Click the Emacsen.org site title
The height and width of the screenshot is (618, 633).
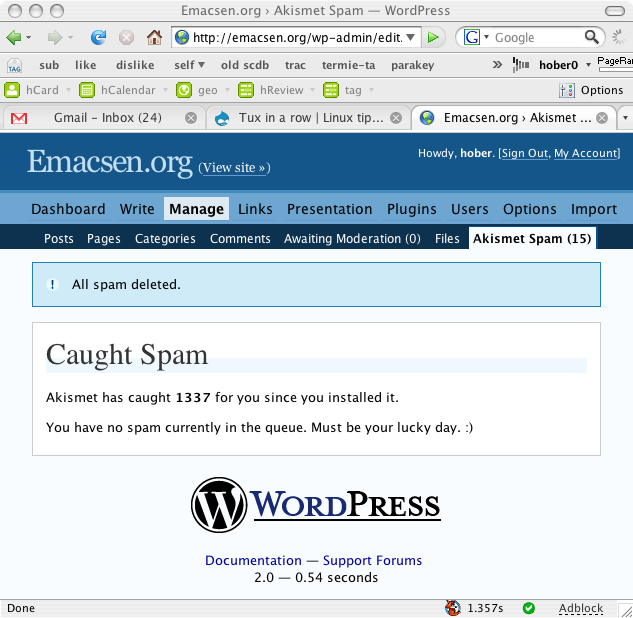[x=109, y=162]
